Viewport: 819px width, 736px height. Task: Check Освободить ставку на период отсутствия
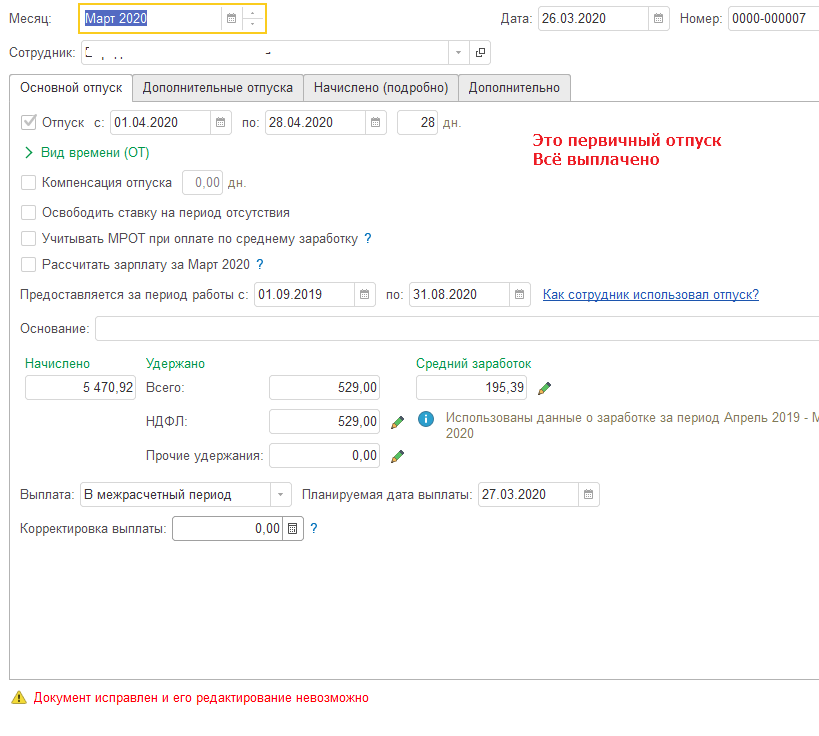coord(29,213)
